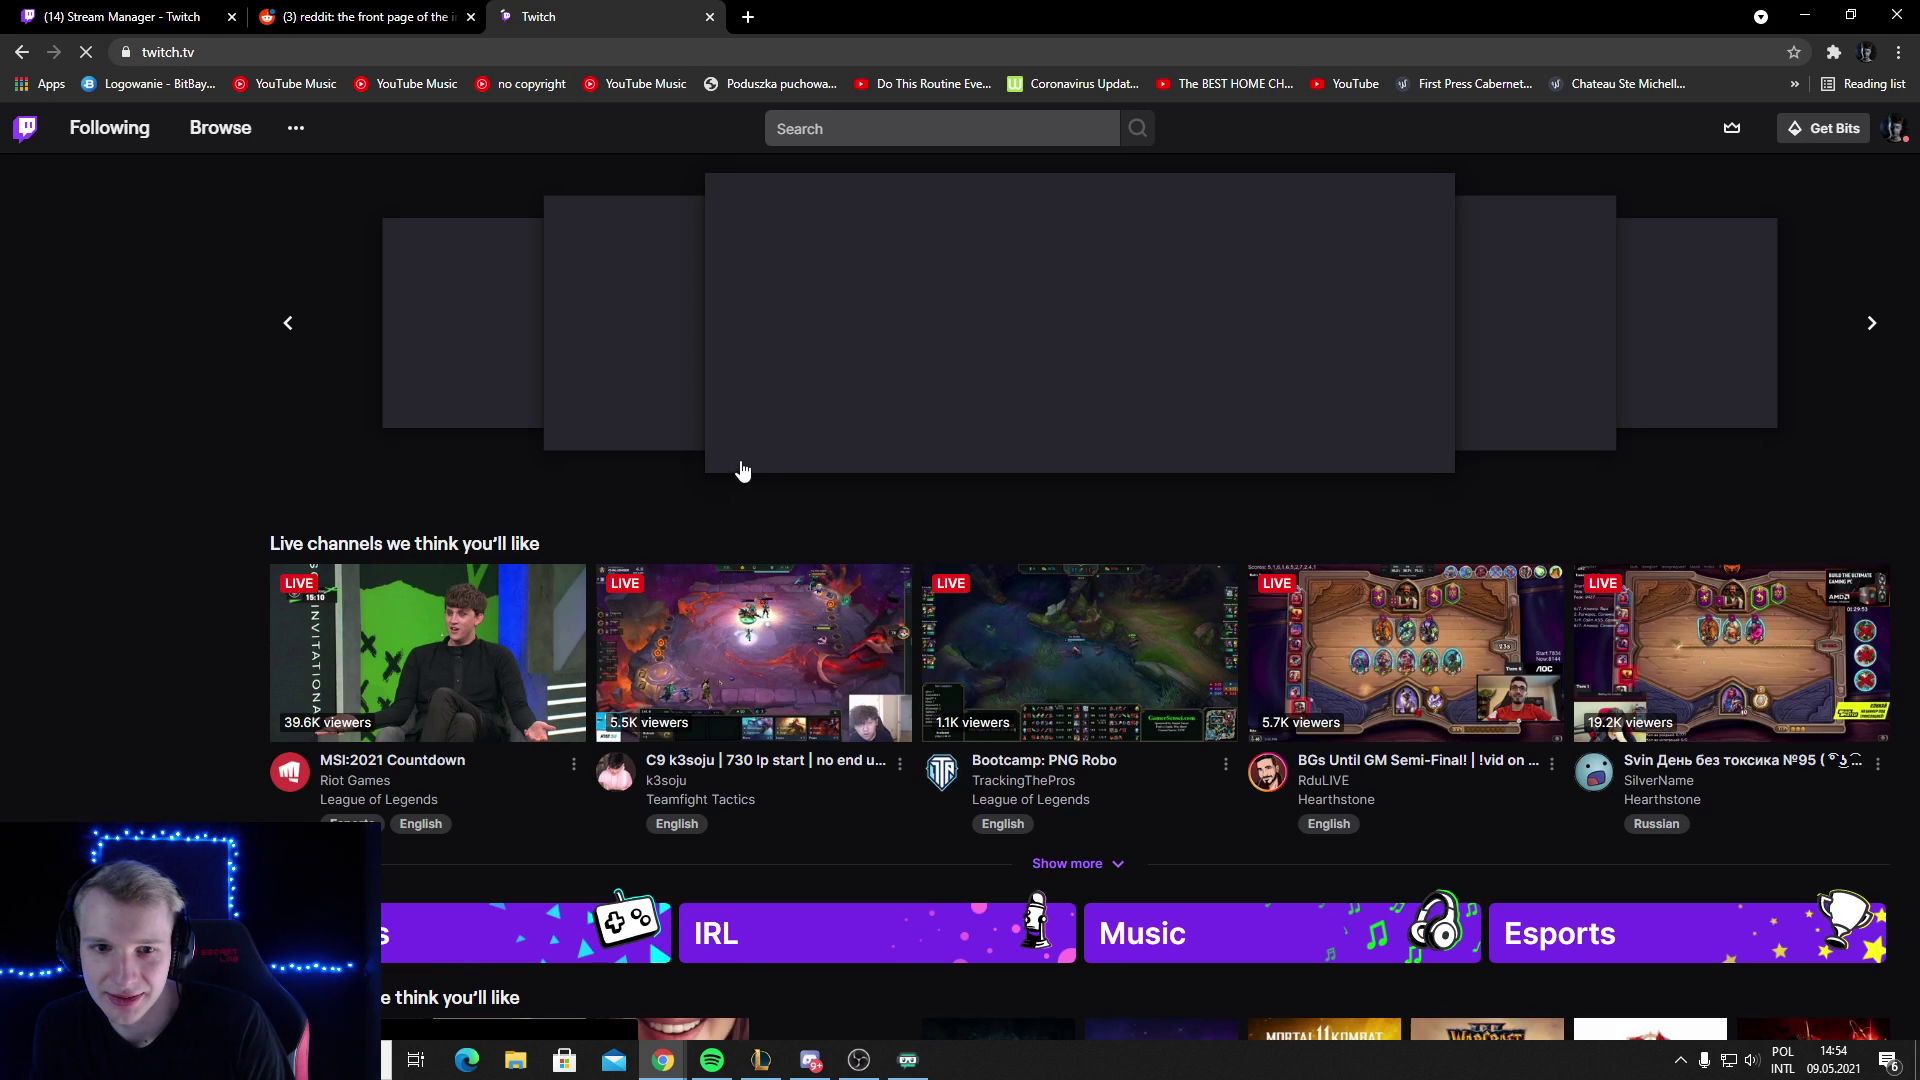
Task: Click SilverName channel avatar
Action: point(1594,772)
